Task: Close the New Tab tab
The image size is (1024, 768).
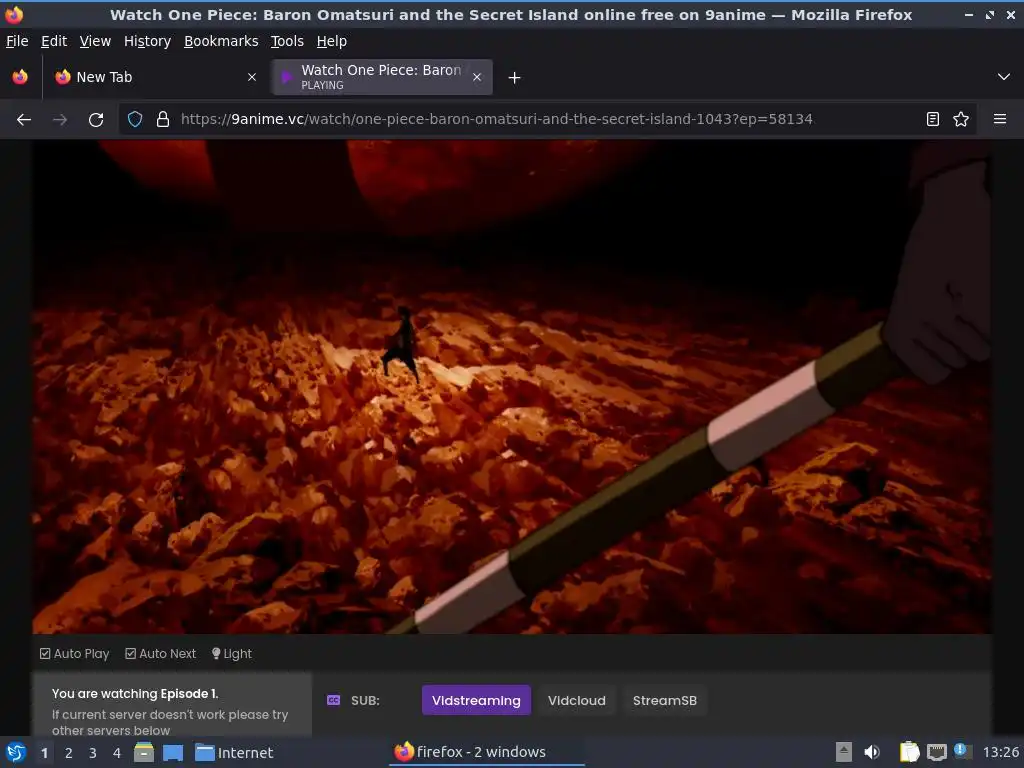Action: (x=251, y=77)
